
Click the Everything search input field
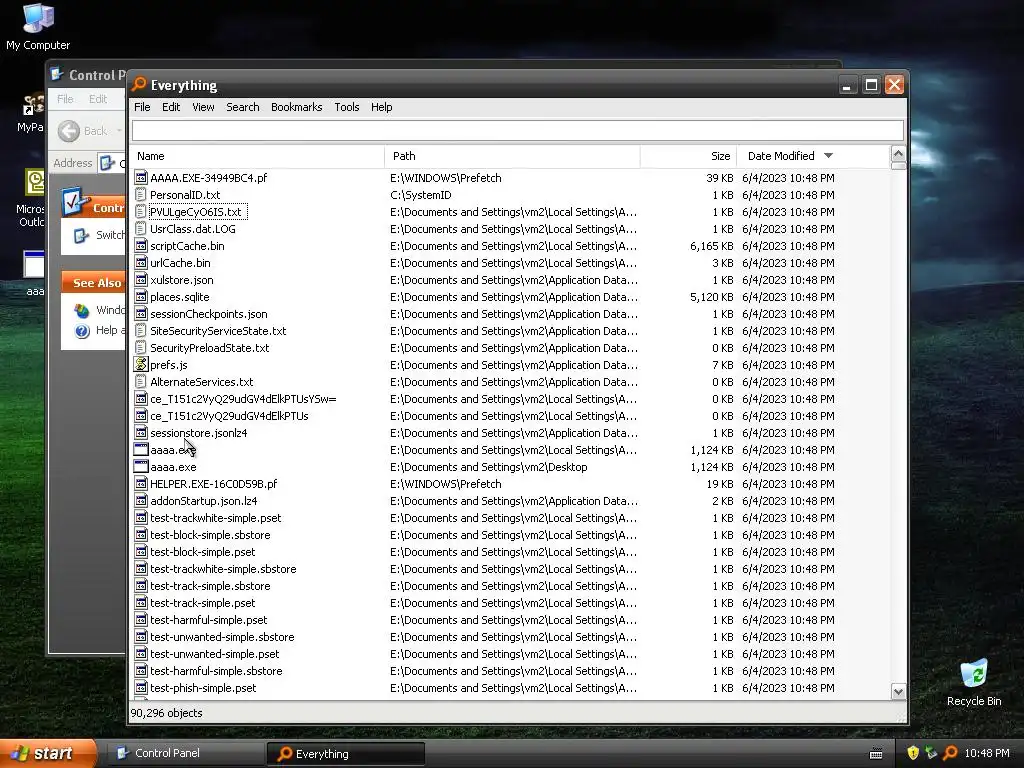(518, 131)
